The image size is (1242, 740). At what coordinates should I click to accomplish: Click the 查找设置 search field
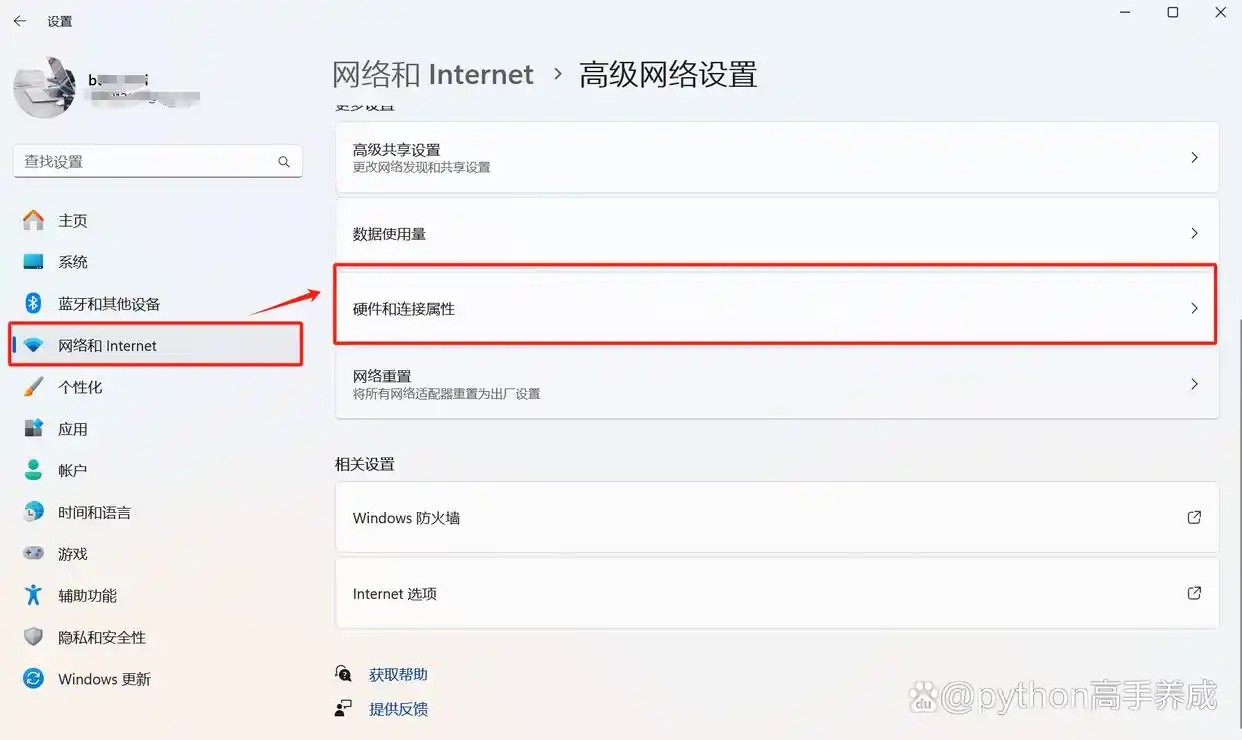(x=157, y=161)
